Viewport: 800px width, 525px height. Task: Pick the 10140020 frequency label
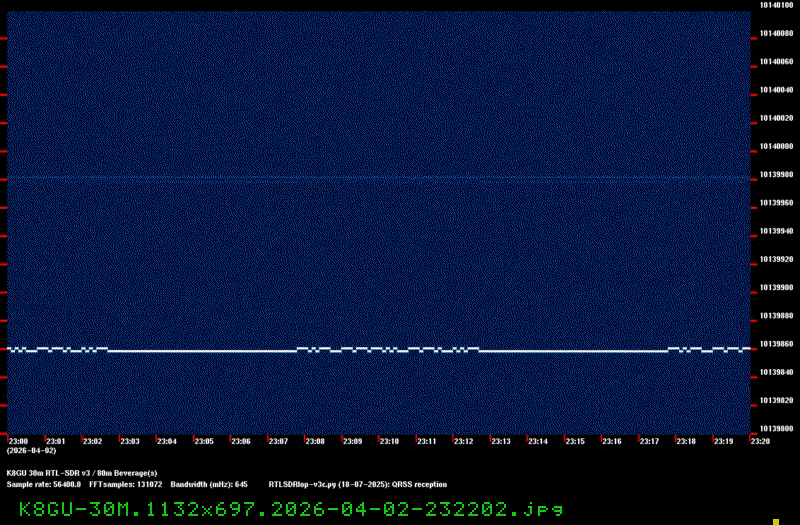pos(777,118)
